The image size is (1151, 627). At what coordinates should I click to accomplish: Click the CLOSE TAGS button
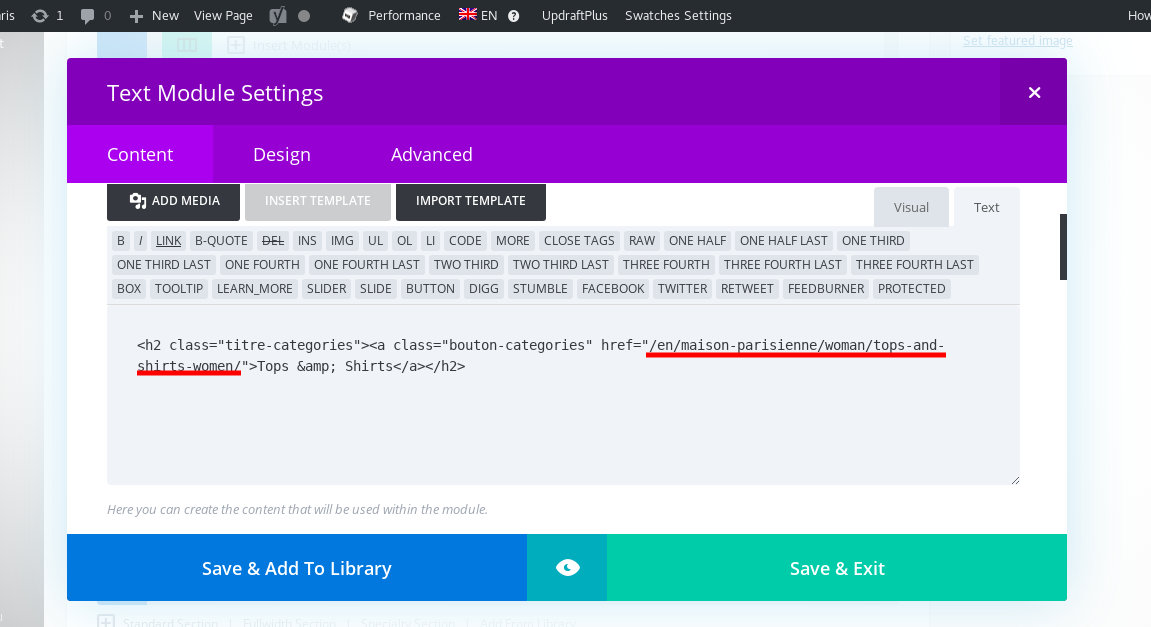point(579,241)
